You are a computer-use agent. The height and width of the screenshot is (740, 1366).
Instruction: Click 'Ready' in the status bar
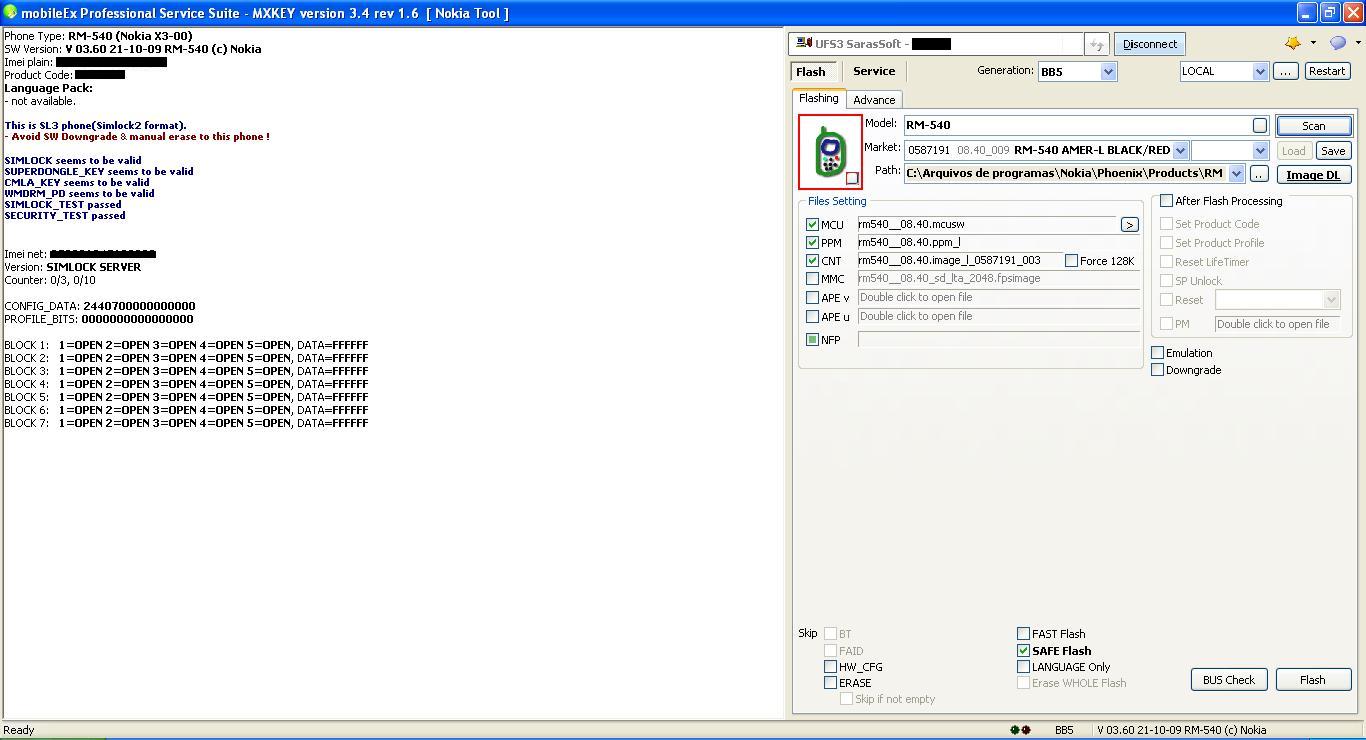[19, 730]
